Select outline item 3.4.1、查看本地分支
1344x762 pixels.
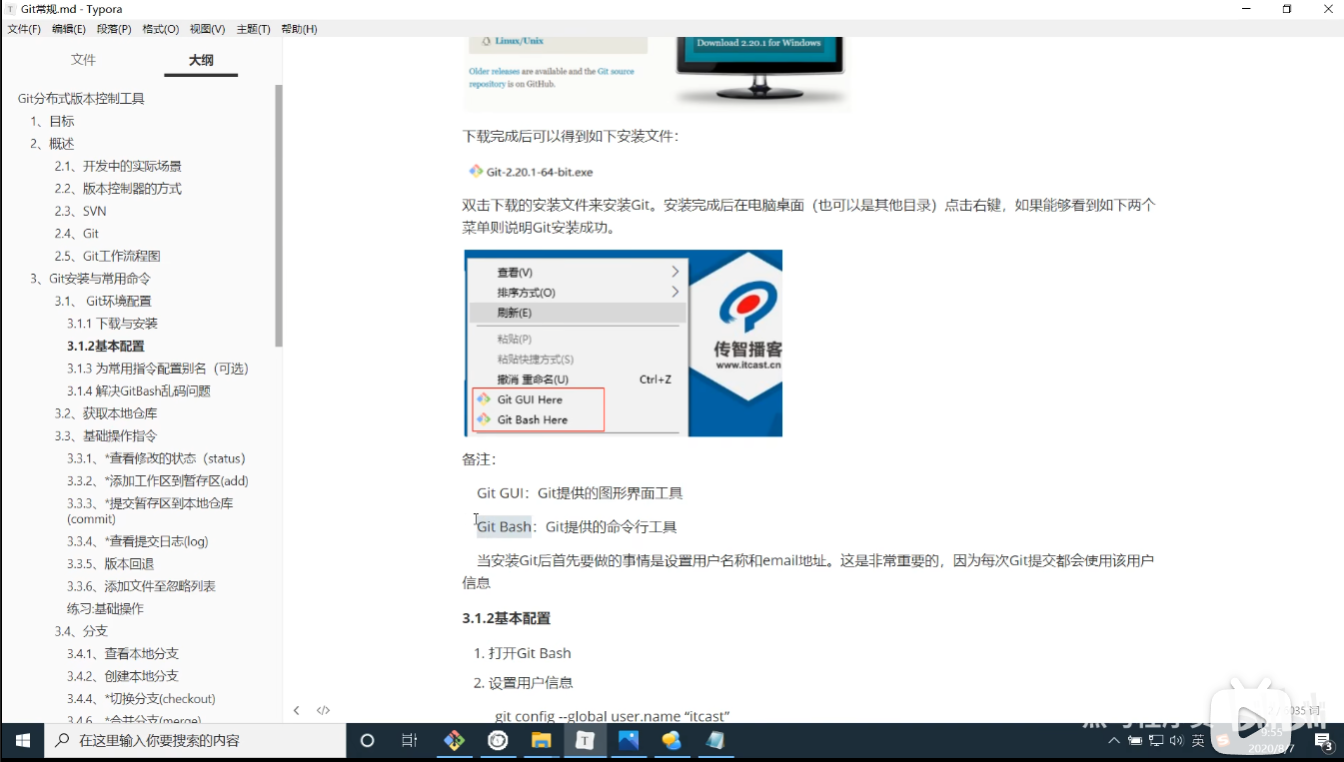click(x=123, y=654)
